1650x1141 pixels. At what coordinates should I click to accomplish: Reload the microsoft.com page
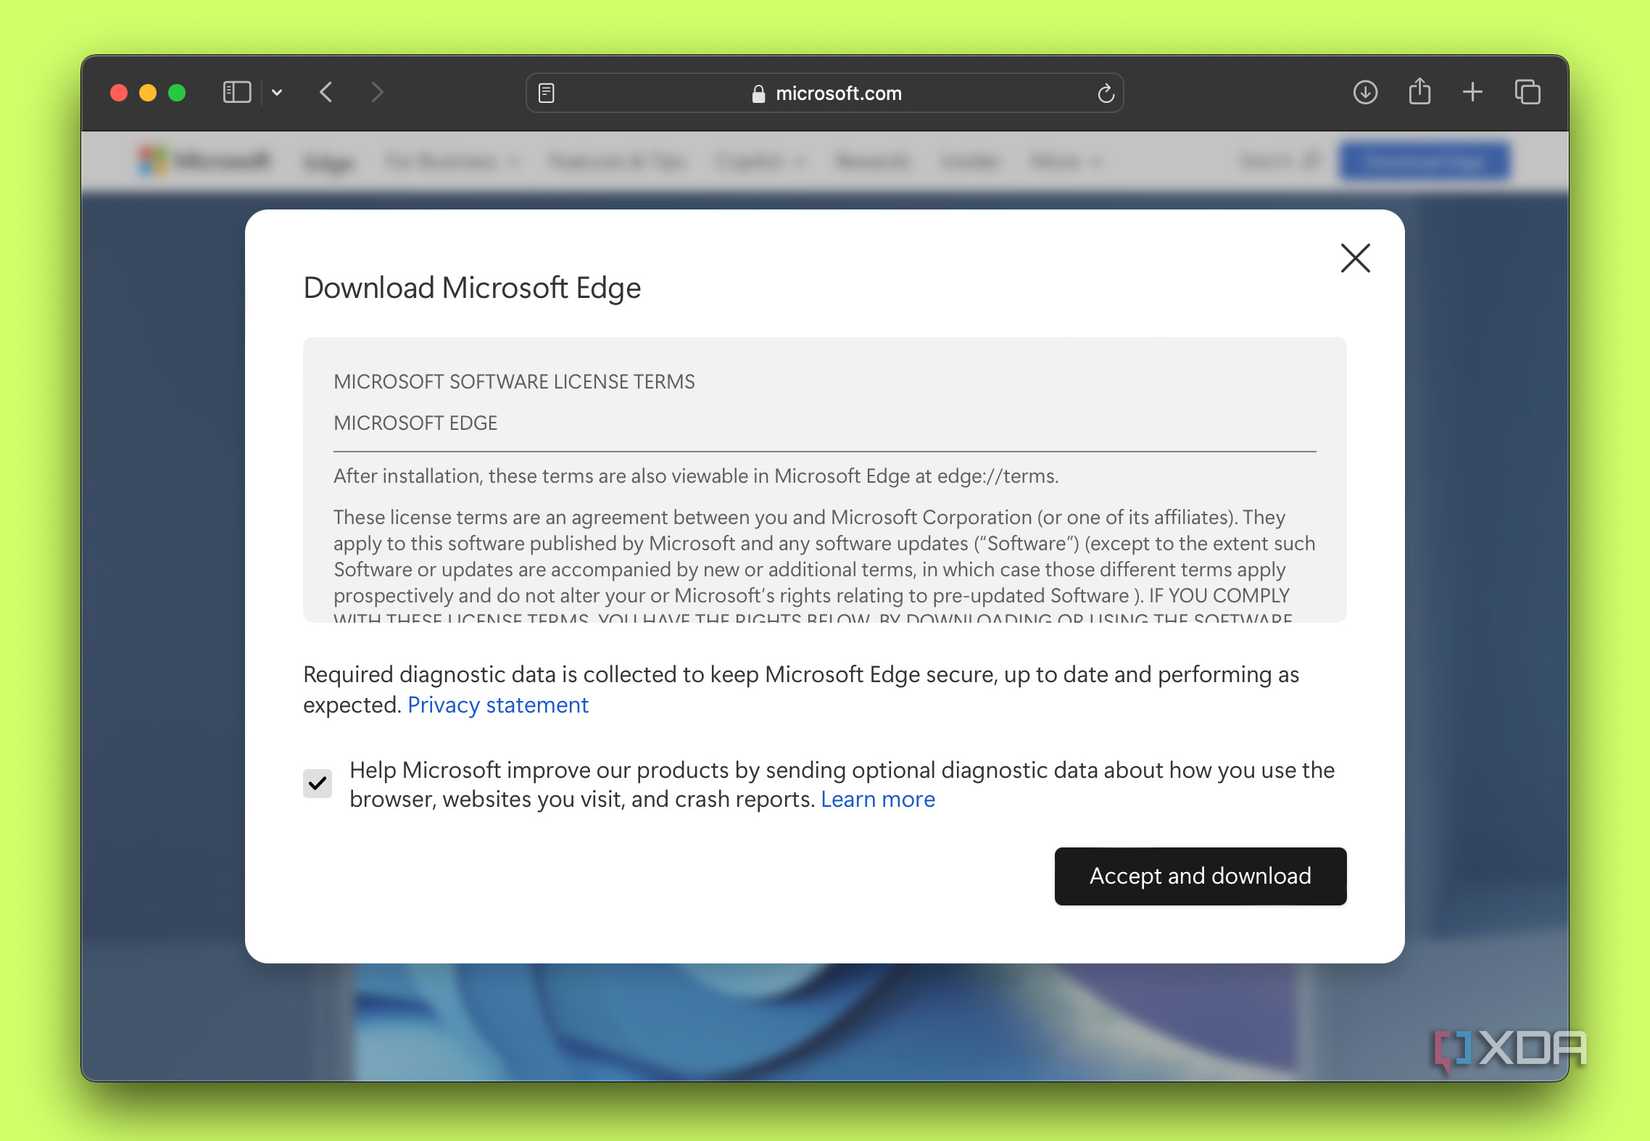[x=1105, y=93]
